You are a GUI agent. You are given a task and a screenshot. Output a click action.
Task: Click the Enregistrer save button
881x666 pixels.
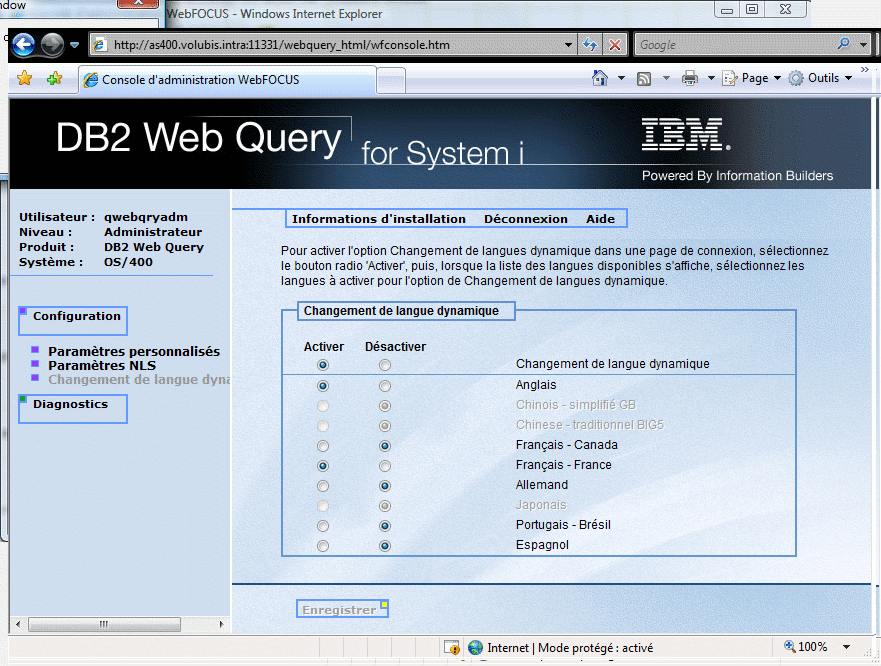coord(342,609)
